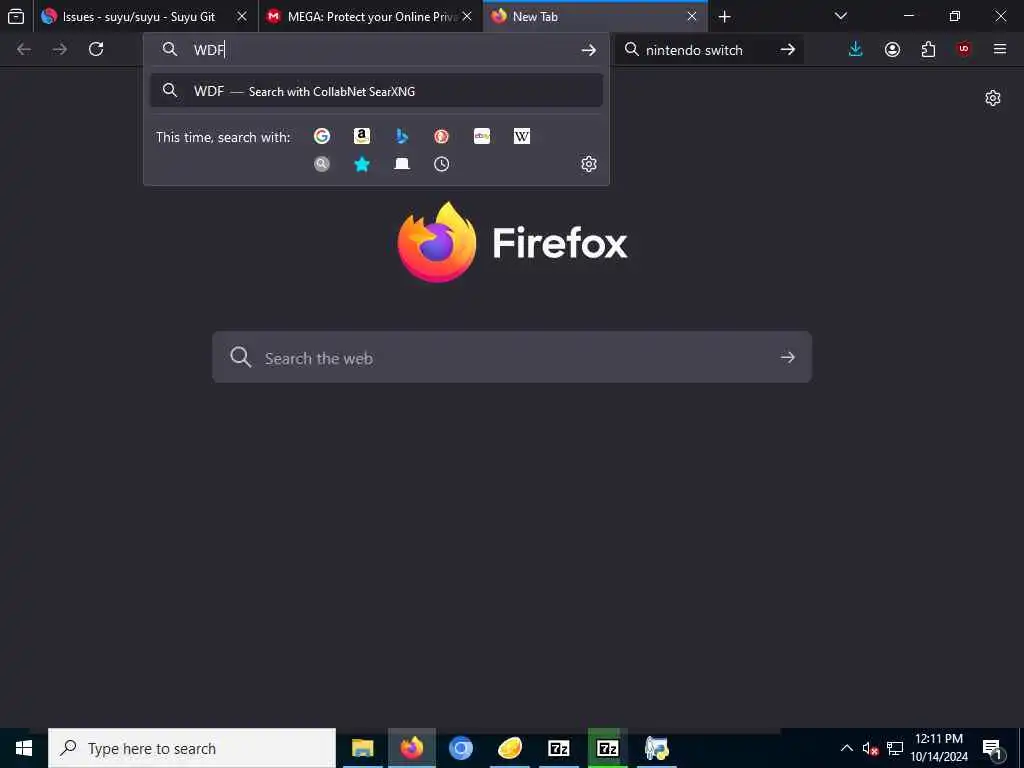Search this time with Bing

(x=402, y=136)
